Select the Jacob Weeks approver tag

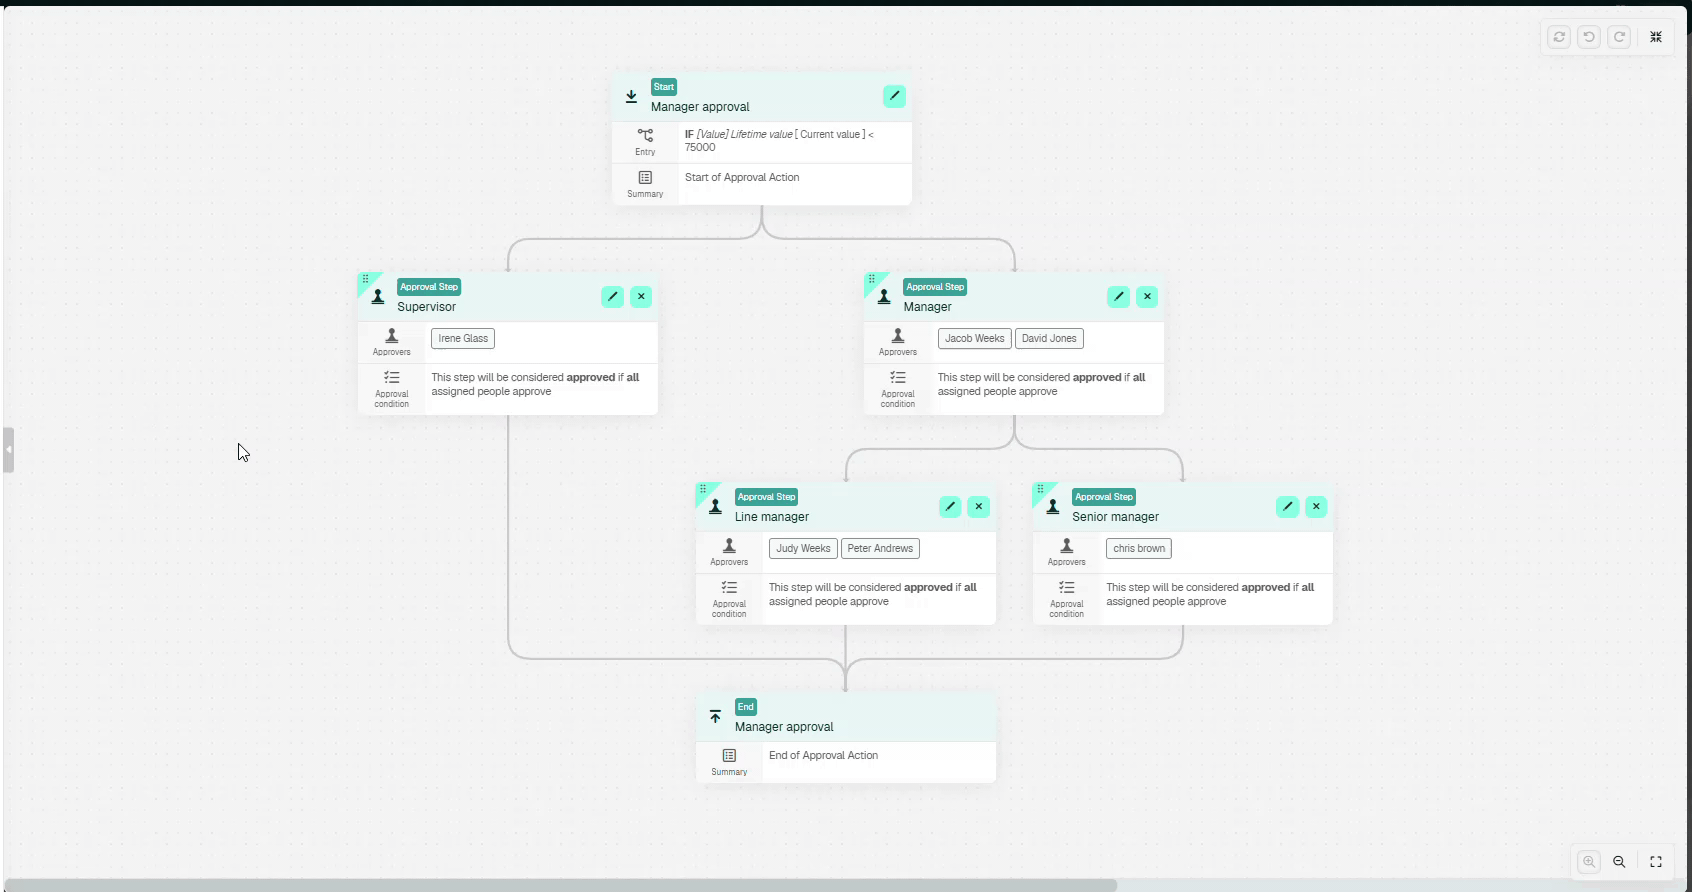(x=974, y=338)
